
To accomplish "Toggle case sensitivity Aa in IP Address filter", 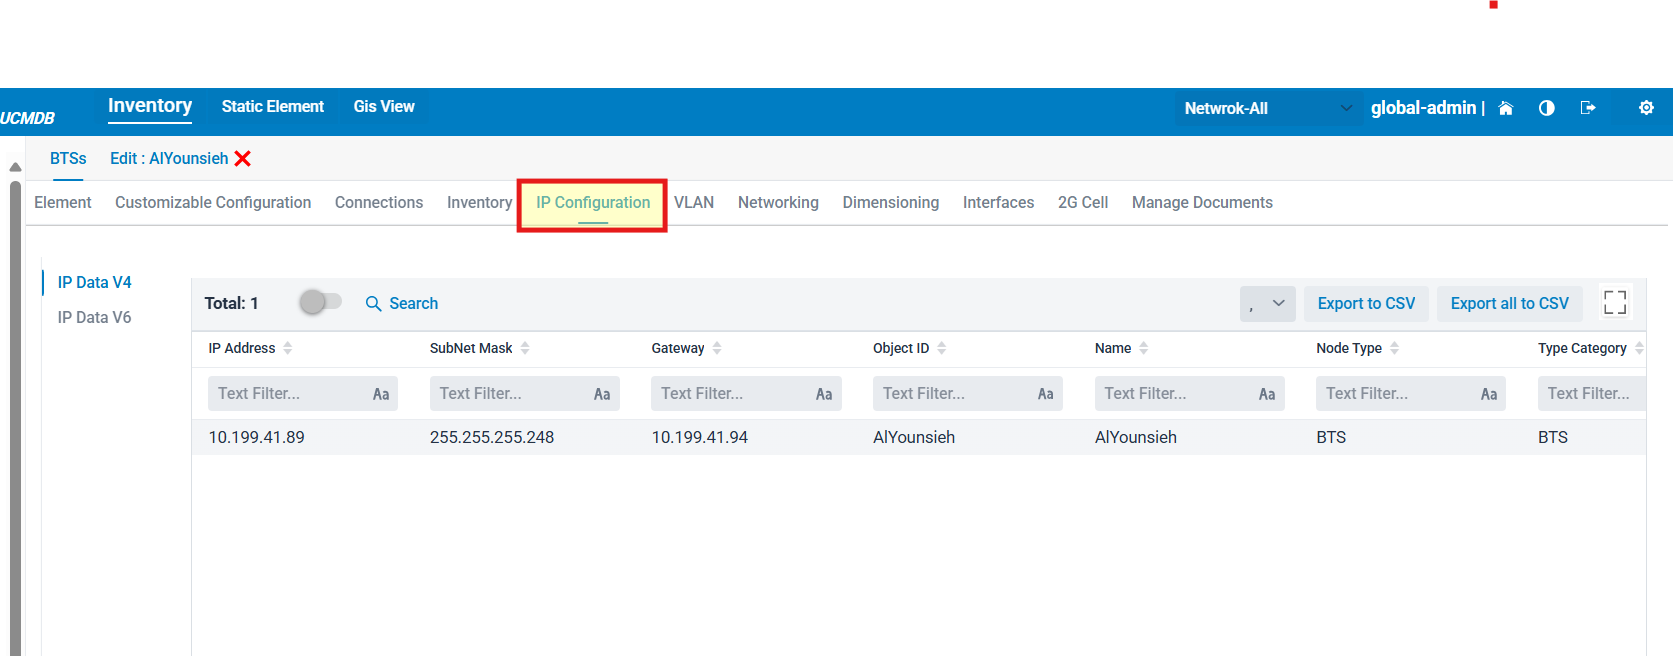I will coord(381,394).
